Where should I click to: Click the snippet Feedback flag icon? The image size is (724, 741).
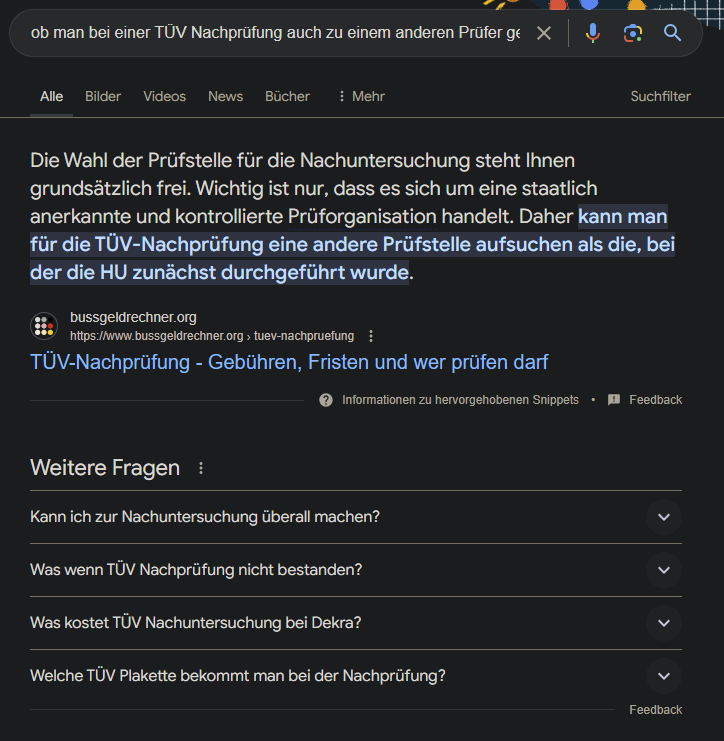[614, 400]
